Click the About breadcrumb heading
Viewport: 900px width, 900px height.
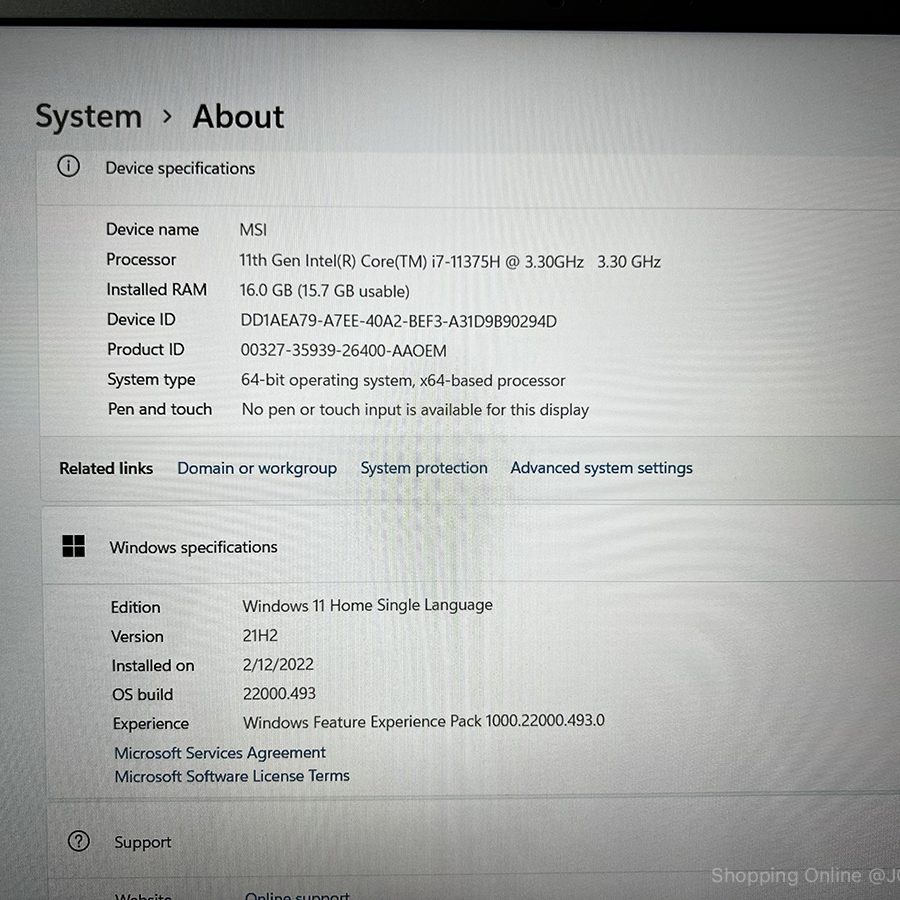238,117
